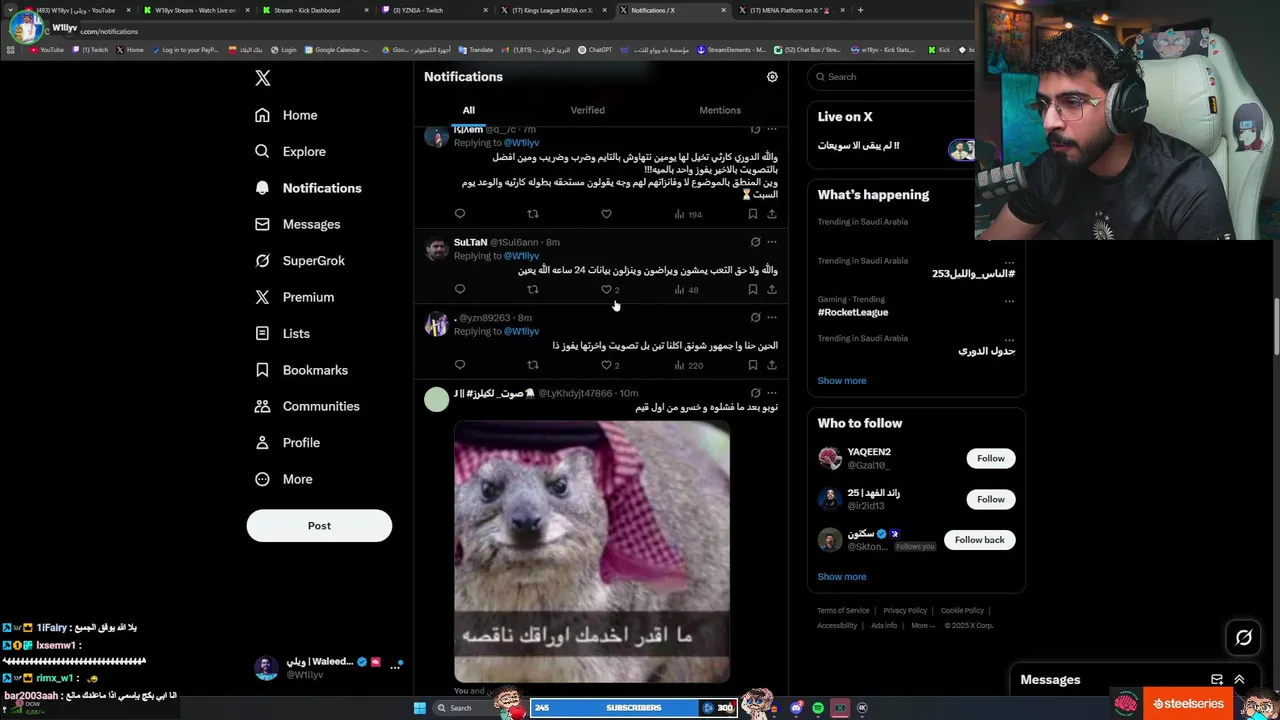Click the Windows Start button
The width and height of the screenshot is (1280, 720).
click(420, 708)
